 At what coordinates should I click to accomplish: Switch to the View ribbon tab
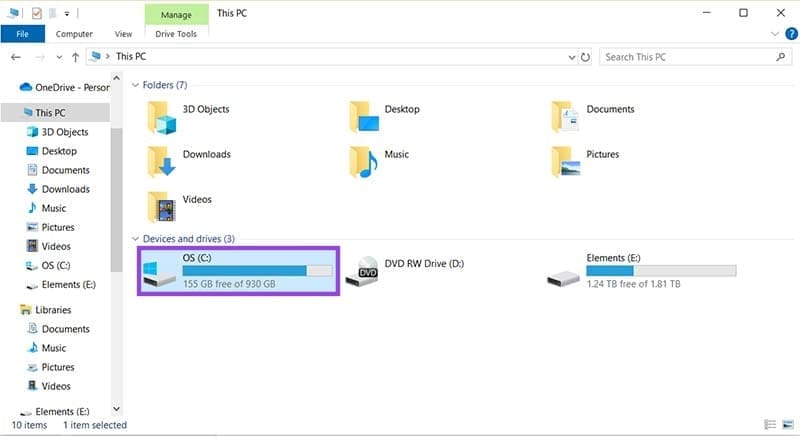coord(123,34)
